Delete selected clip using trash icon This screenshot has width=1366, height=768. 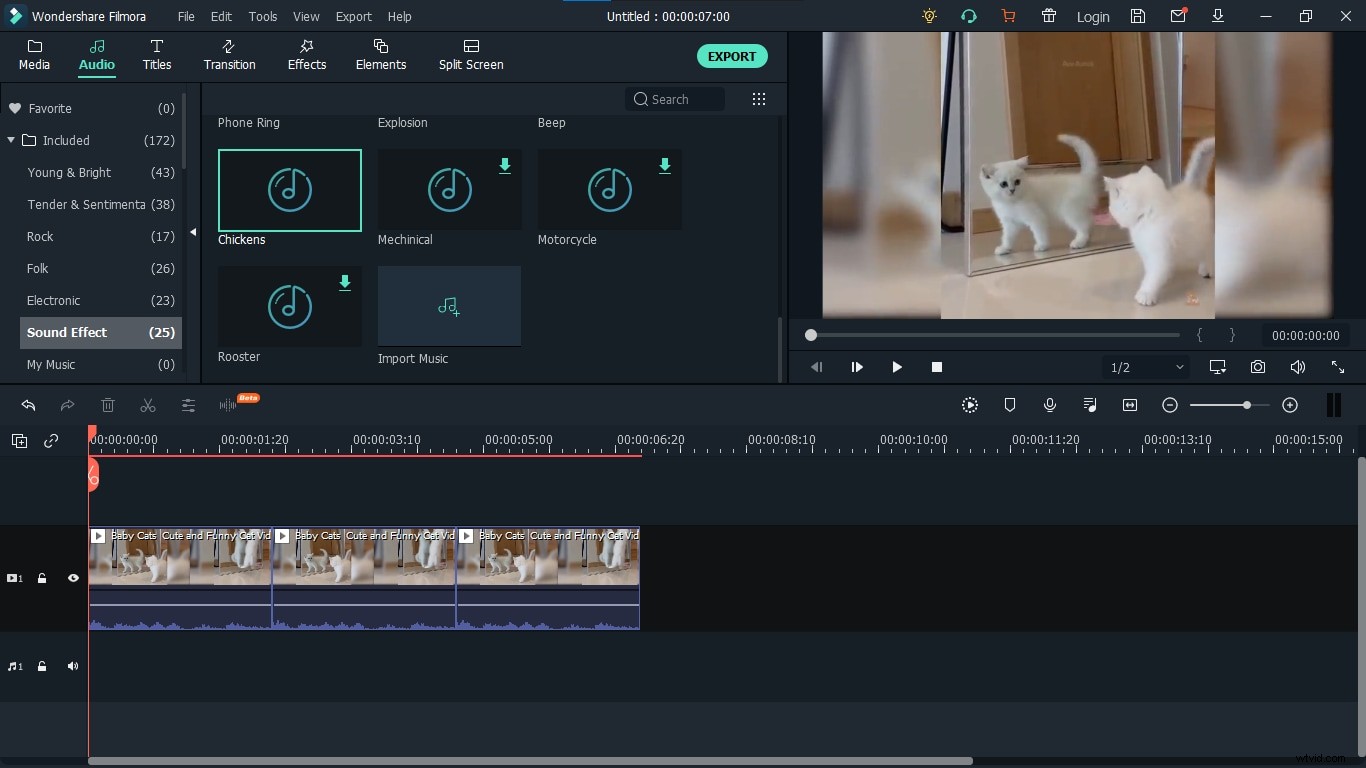click(x=108, y=405)
